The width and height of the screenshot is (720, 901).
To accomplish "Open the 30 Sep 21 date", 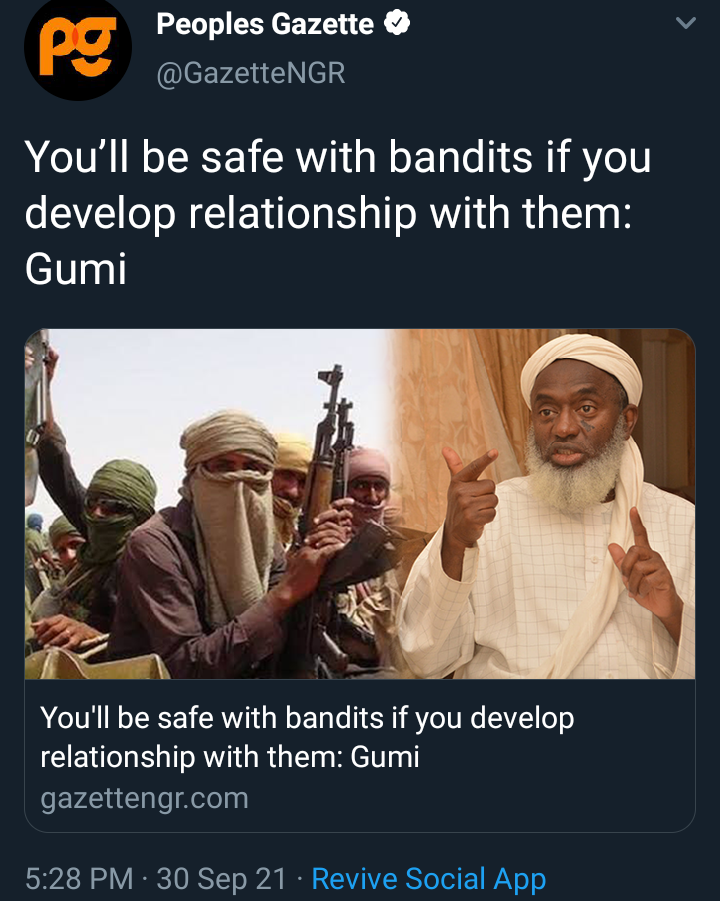I will (x=221, y=879).
